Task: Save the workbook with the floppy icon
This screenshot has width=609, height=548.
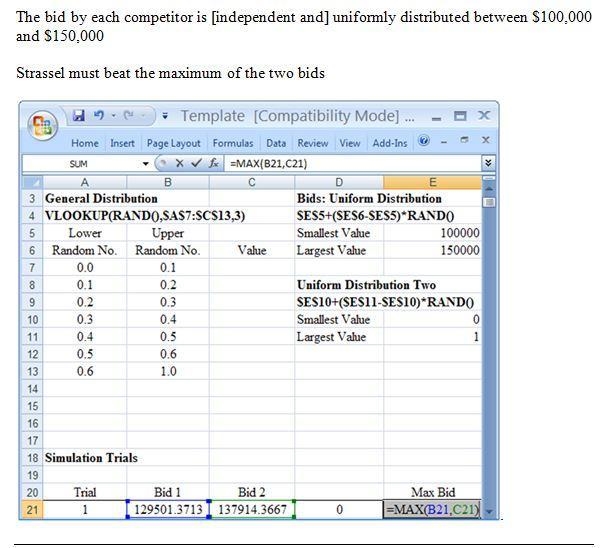Action: point(79,115)
